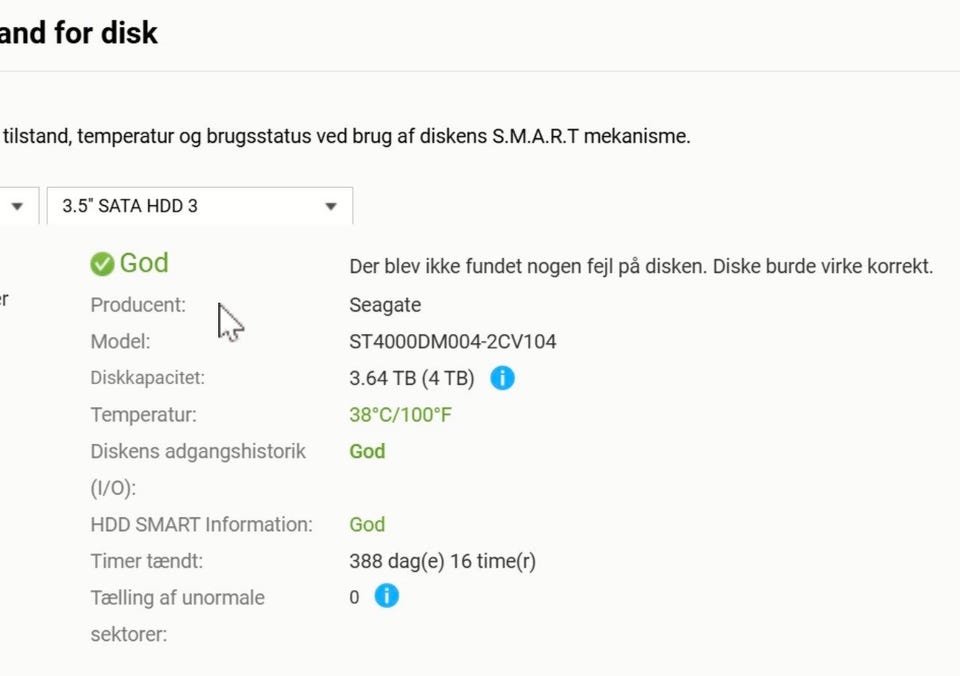Click the 3.64 TB (4 TB) capacity text
960x676 pixels.
412,378
